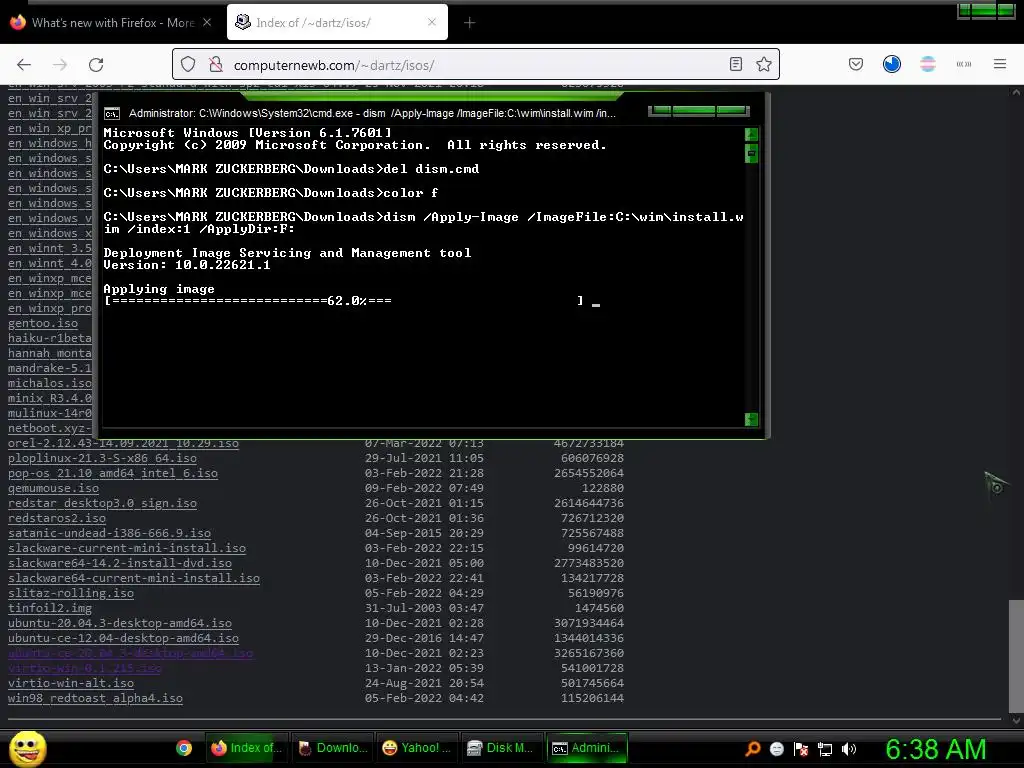This screenshot has width=1024, height=768.
Task: Click the visited virtio-win-0.1.215.iso link
Action: [x=85, y=669]
